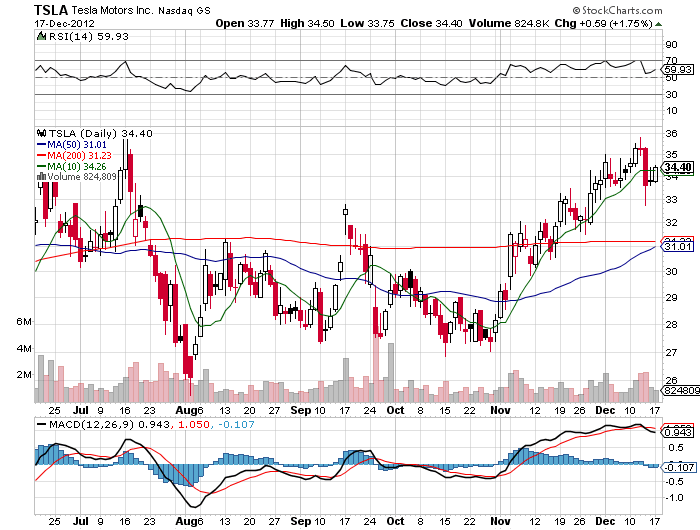Click the 59.93 RSI value tag on axis

(678, 70)
